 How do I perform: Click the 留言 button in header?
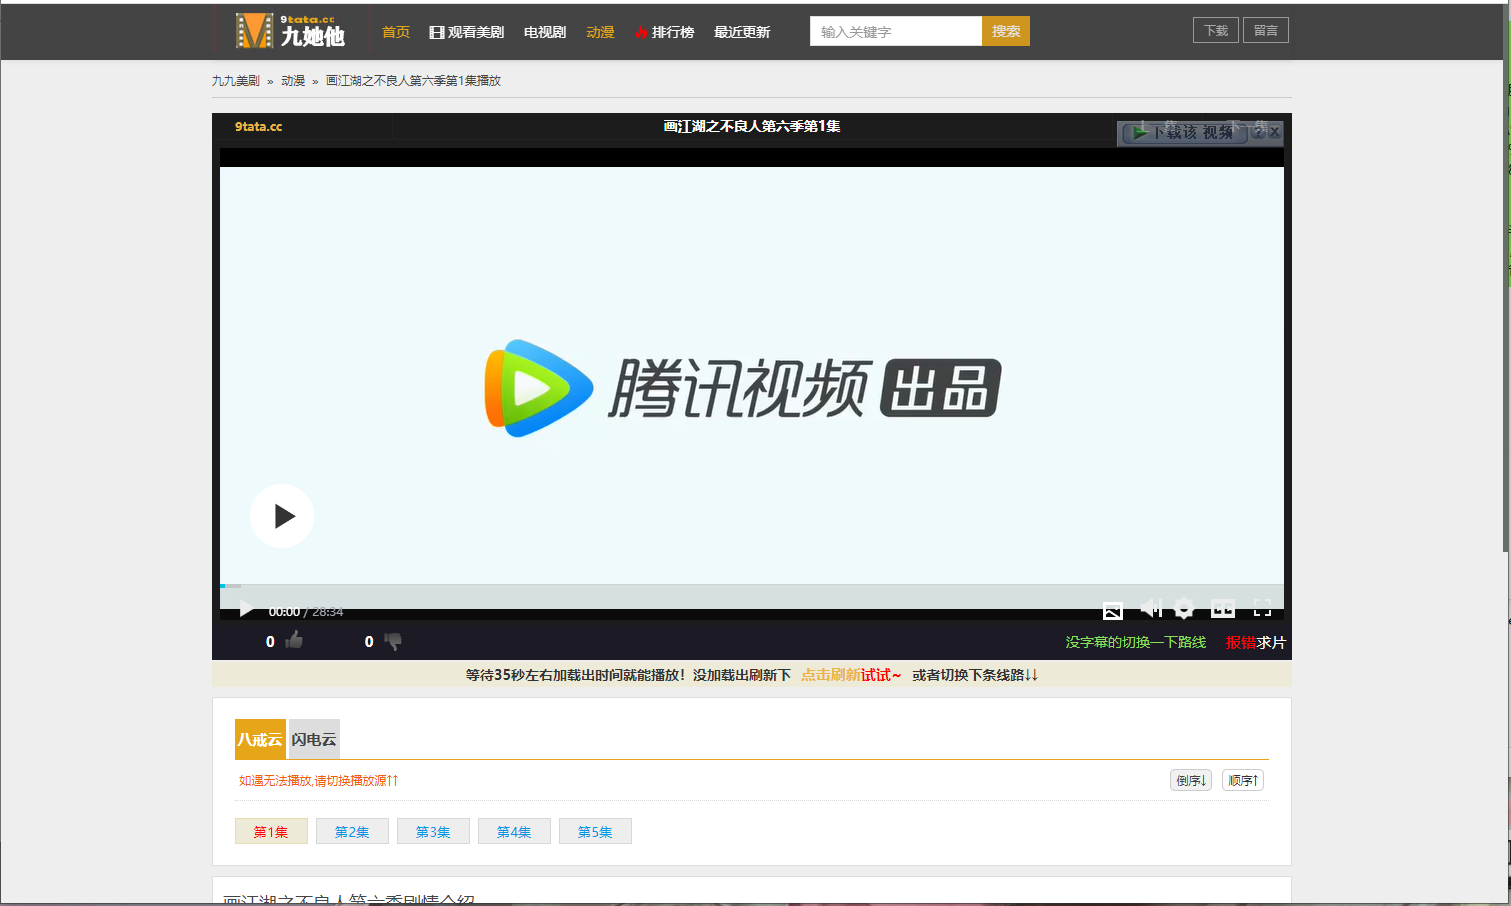[1266, 30]
